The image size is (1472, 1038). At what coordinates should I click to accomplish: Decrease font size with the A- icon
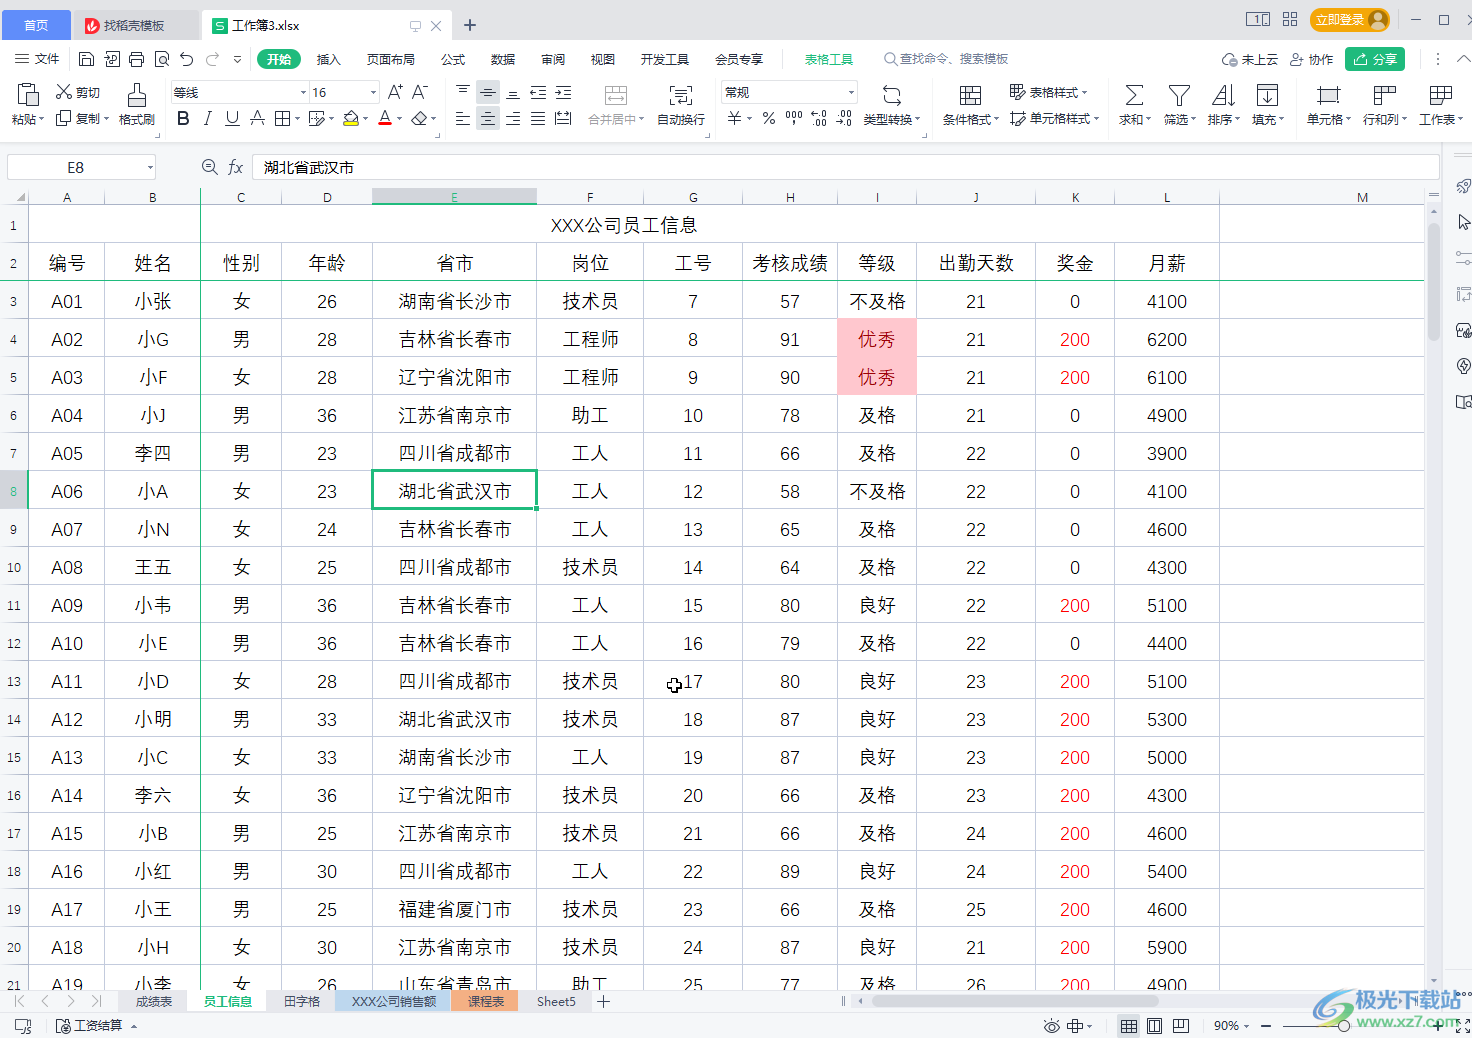pos(420,92)
